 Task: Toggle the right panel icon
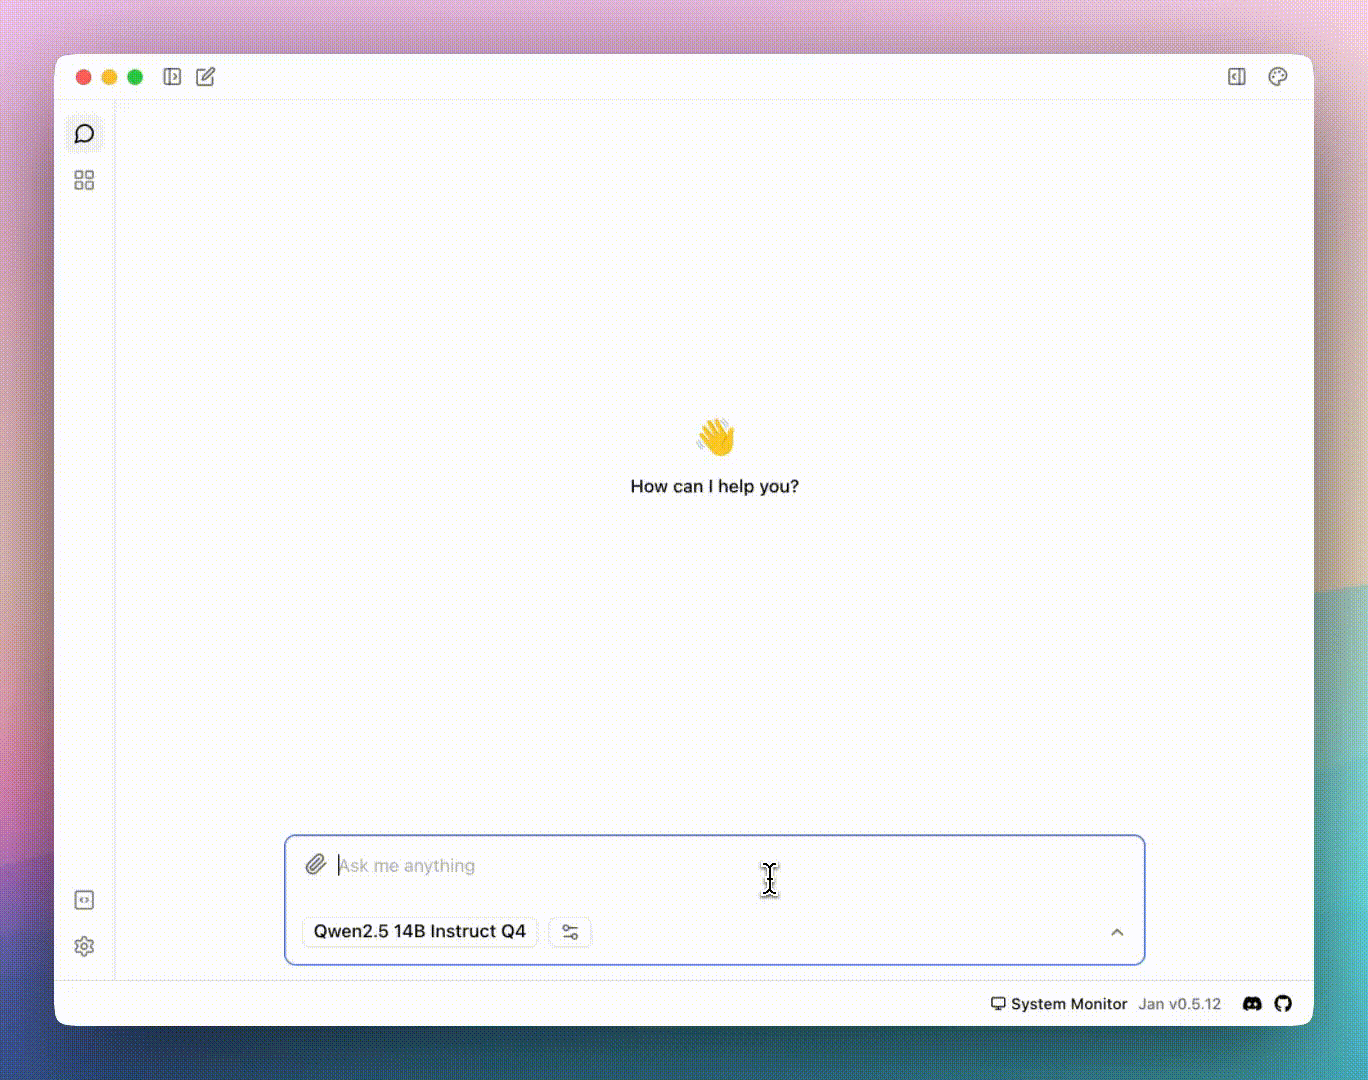point(1237,77)
